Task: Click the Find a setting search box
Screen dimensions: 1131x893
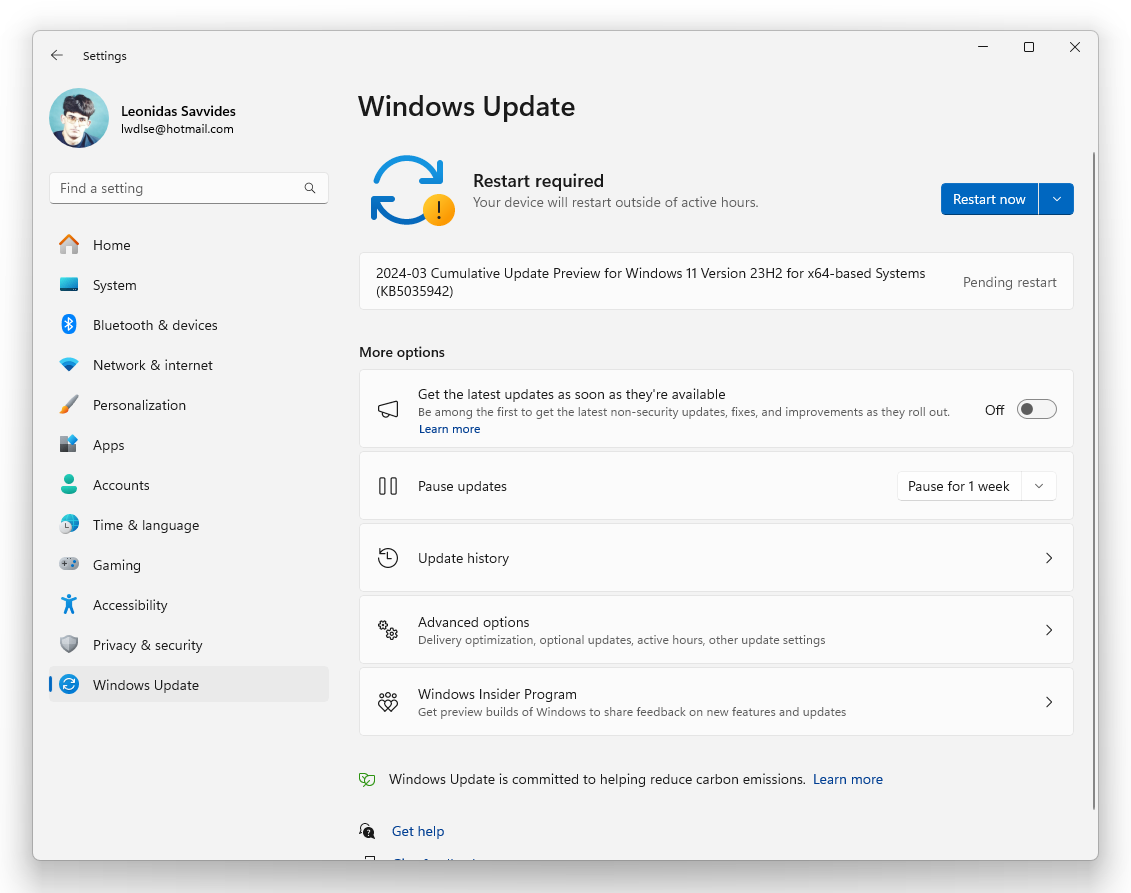Action: 189,188
